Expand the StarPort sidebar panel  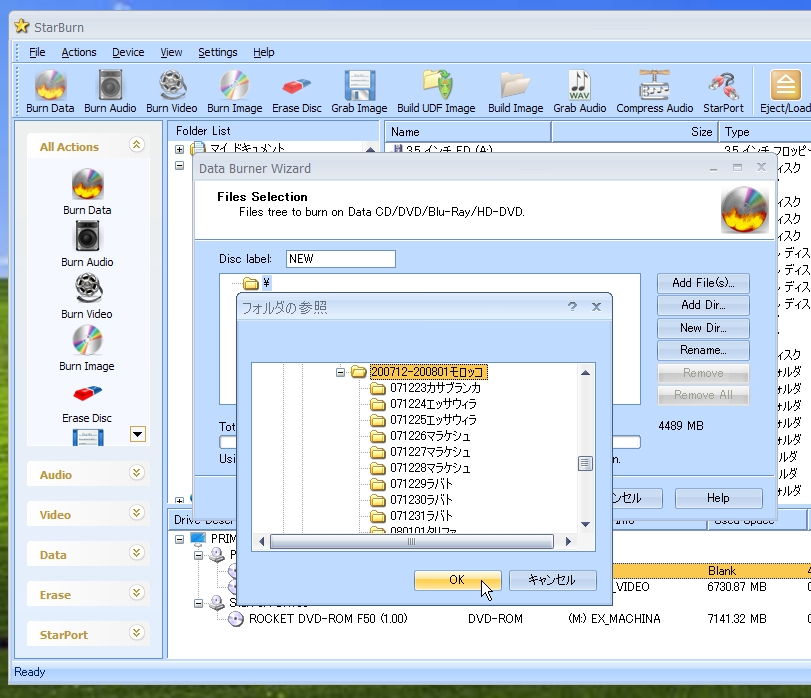tap(137, 632)
